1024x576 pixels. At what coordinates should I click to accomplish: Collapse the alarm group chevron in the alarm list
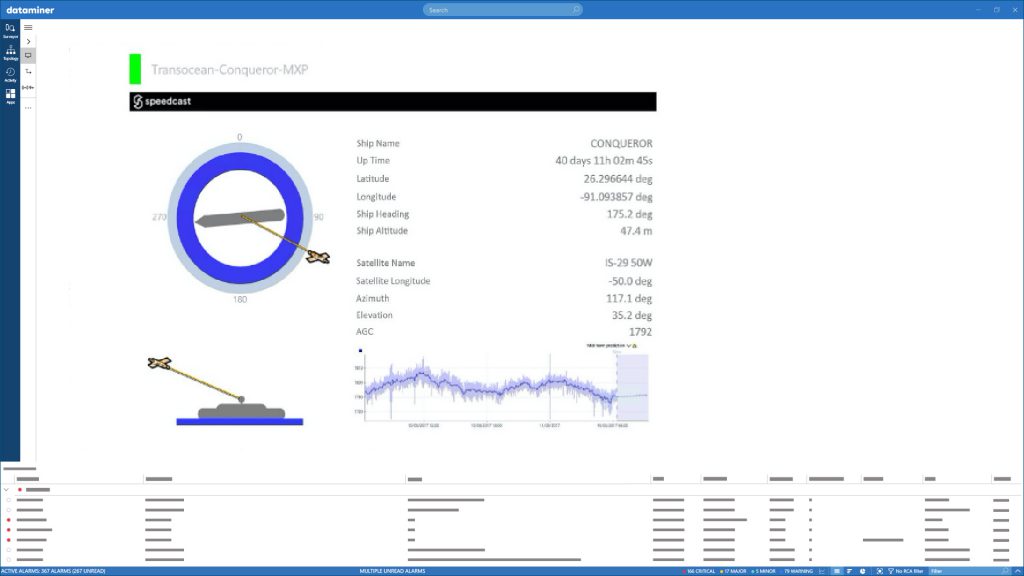6,489
